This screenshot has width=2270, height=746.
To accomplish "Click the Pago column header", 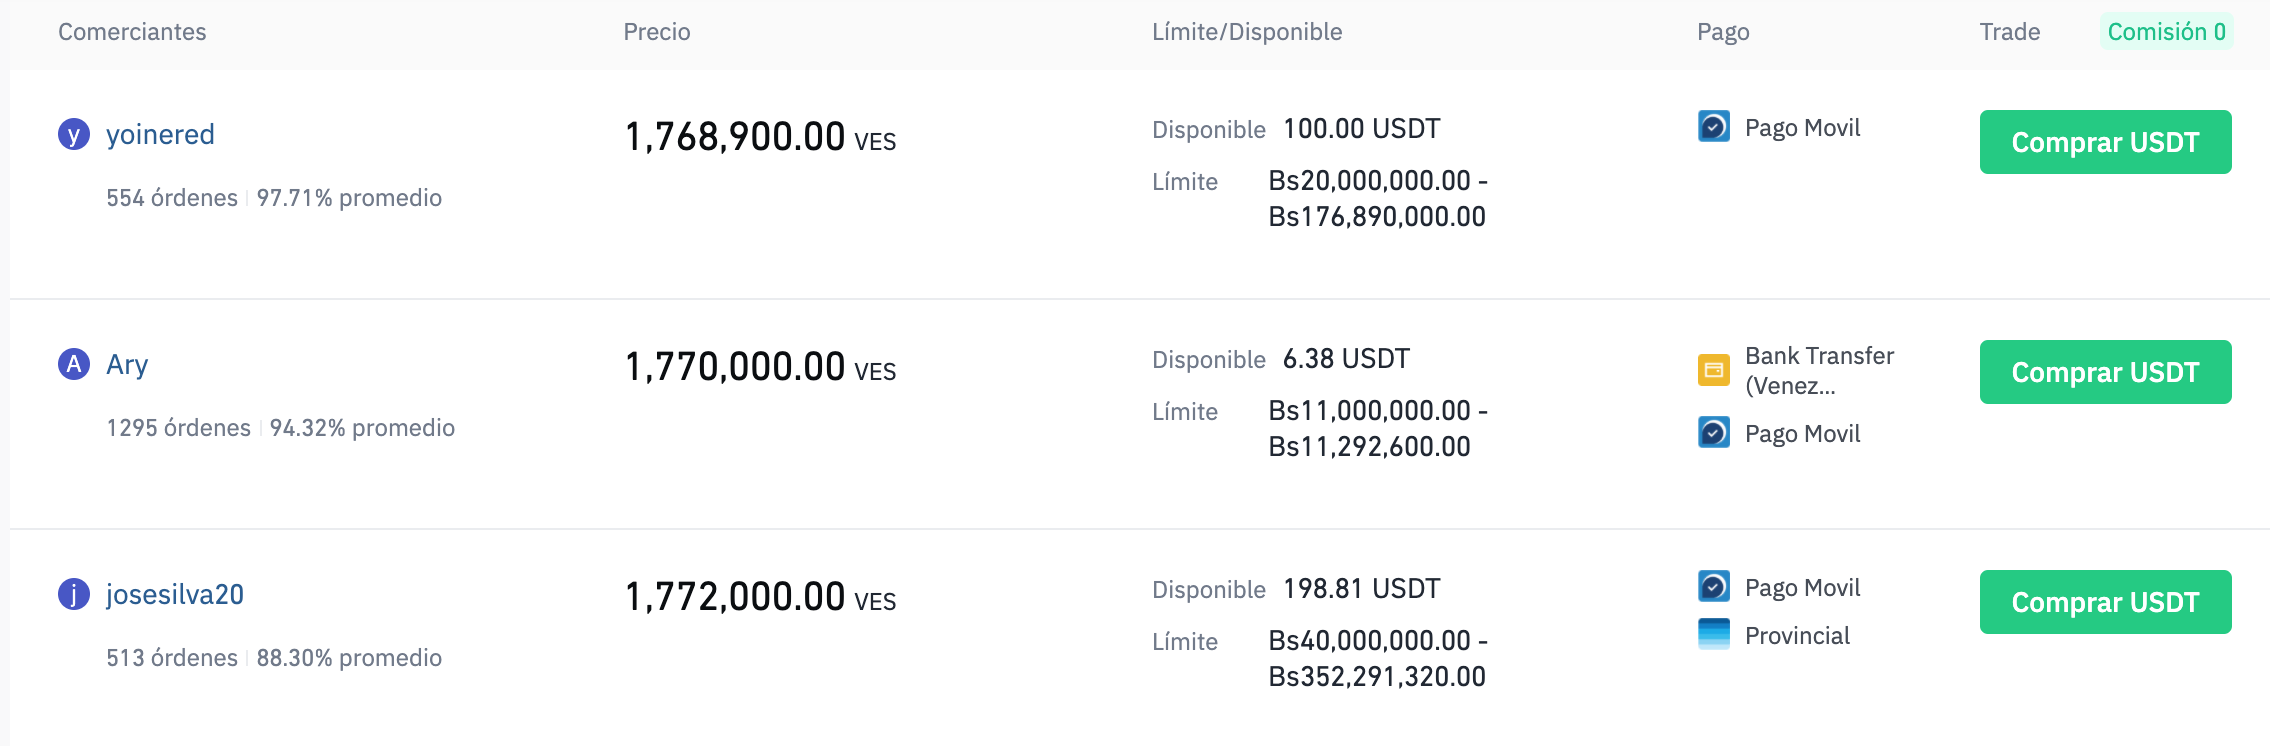I will (x=1723, y=32).
